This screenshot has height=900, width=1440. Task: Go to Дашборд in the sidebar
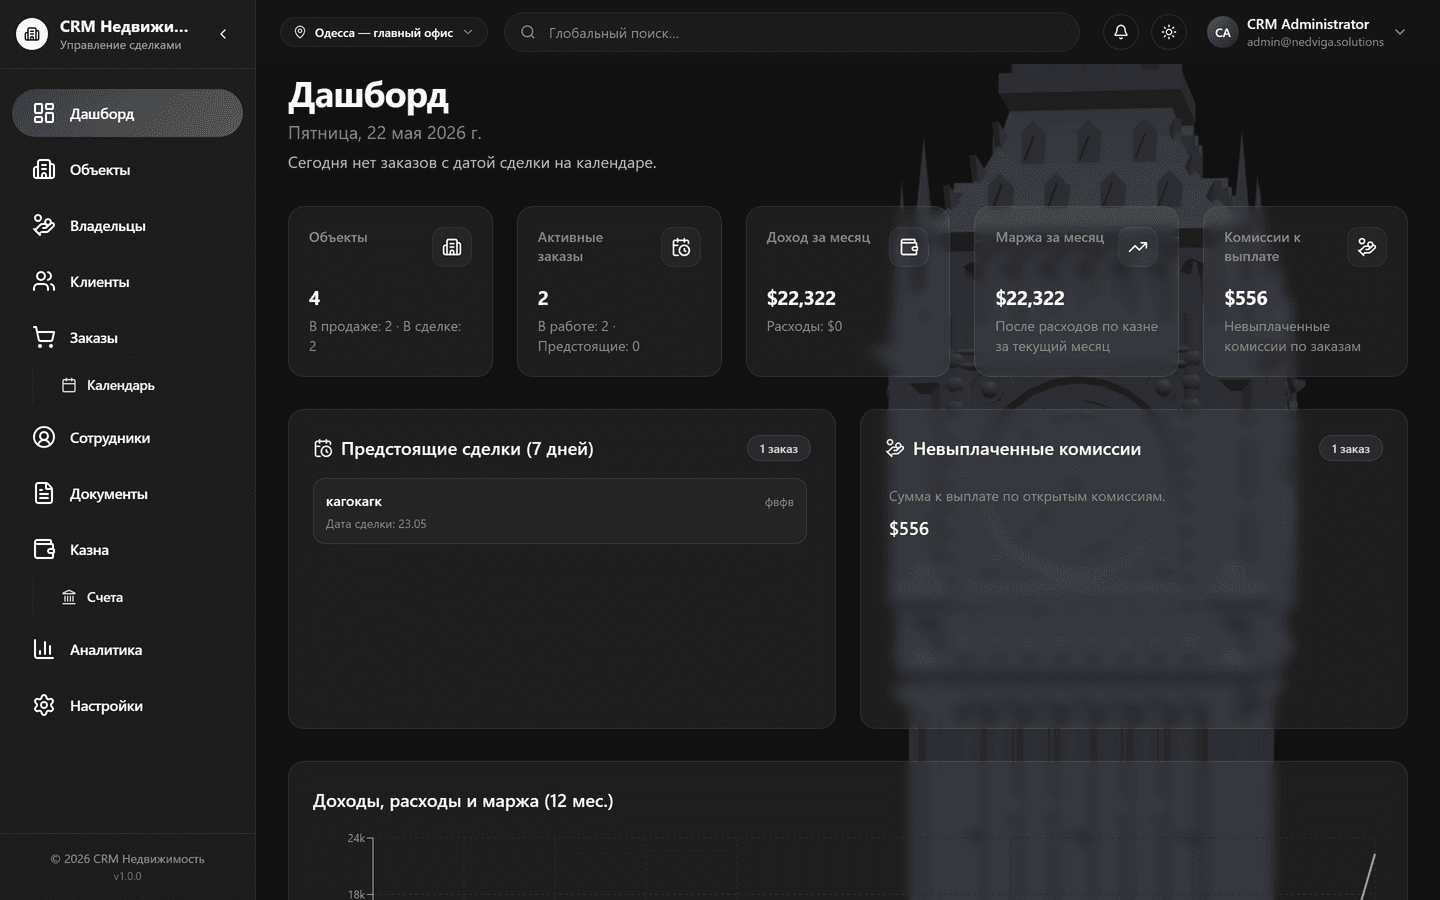(x=127, y=113)
